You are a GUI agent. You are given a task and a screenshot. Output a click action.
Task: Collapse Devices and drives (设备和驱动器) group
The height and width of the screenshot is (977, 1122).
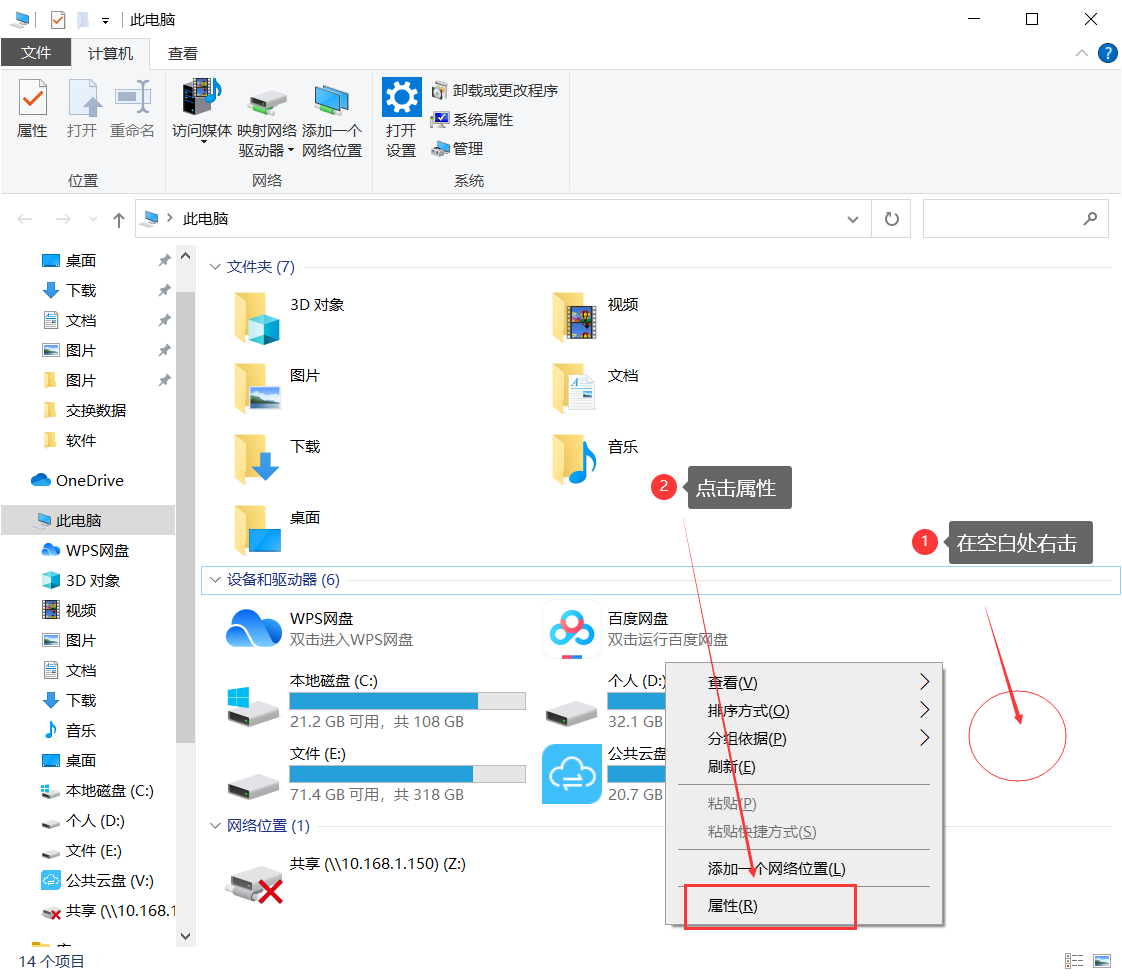(215, 580)
